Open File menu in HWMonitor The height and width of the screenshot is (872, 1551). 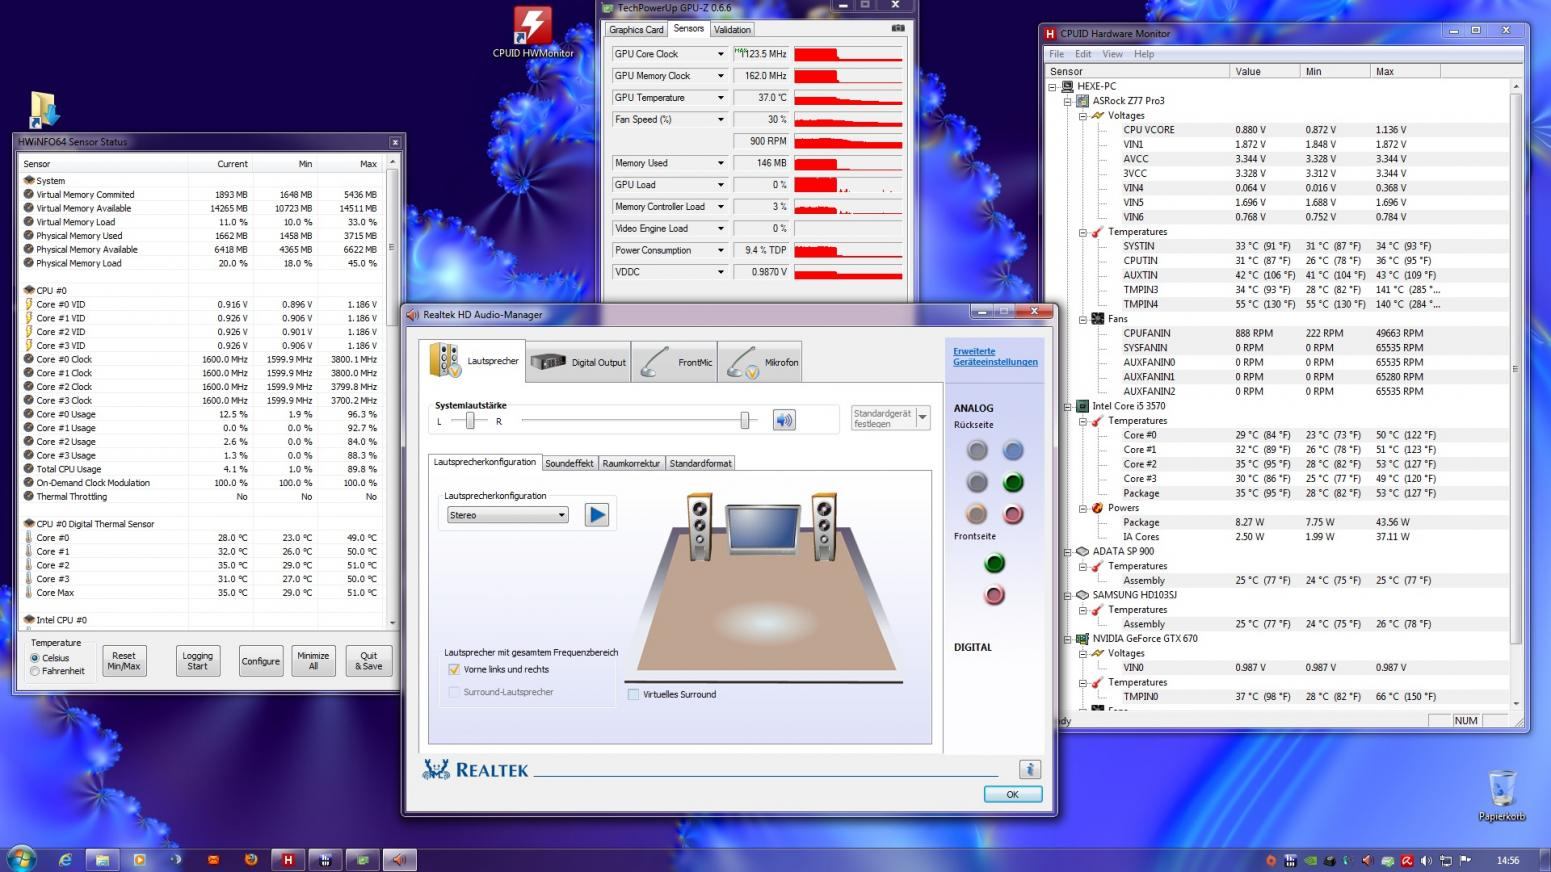tap(1056, 54)
